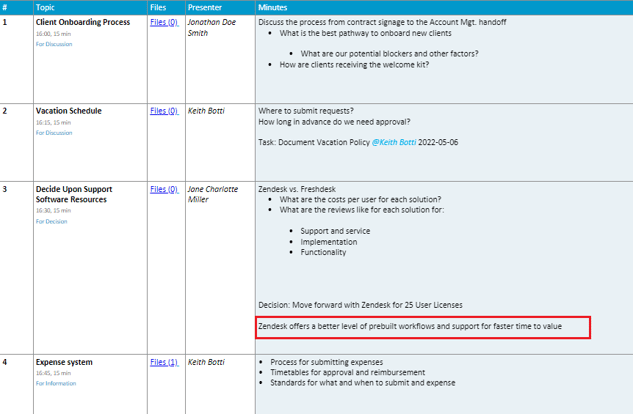The height and width of the screenshot is (414, 633).
Task: Click 'Decision: Move forward with Zendesk' line
Action: 361,305
